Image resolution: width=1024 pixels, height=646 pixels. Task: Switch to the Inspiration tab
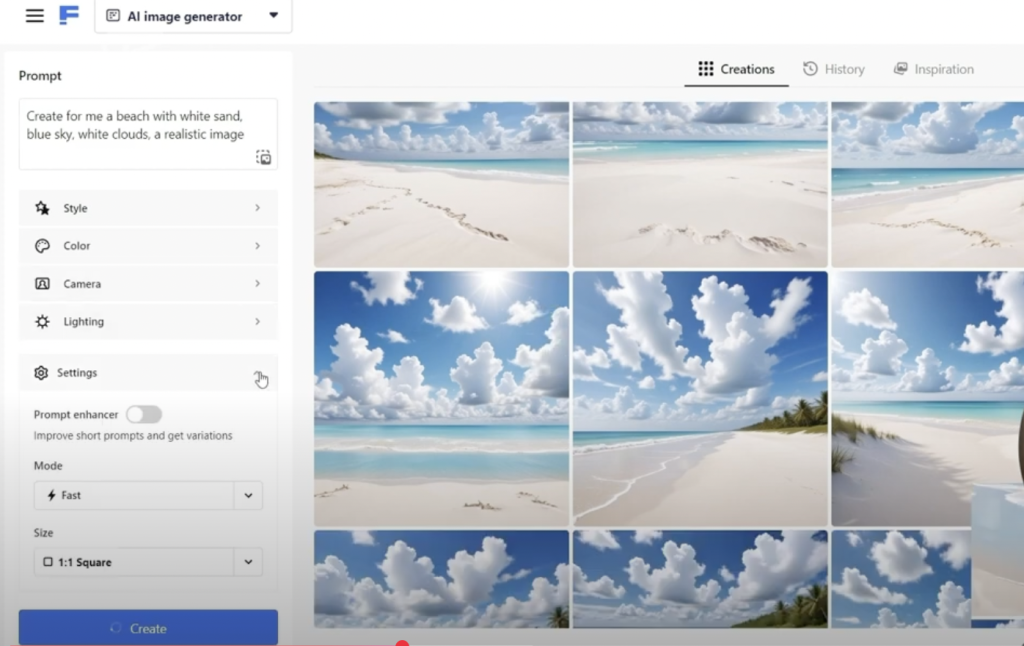click(934, 69)
